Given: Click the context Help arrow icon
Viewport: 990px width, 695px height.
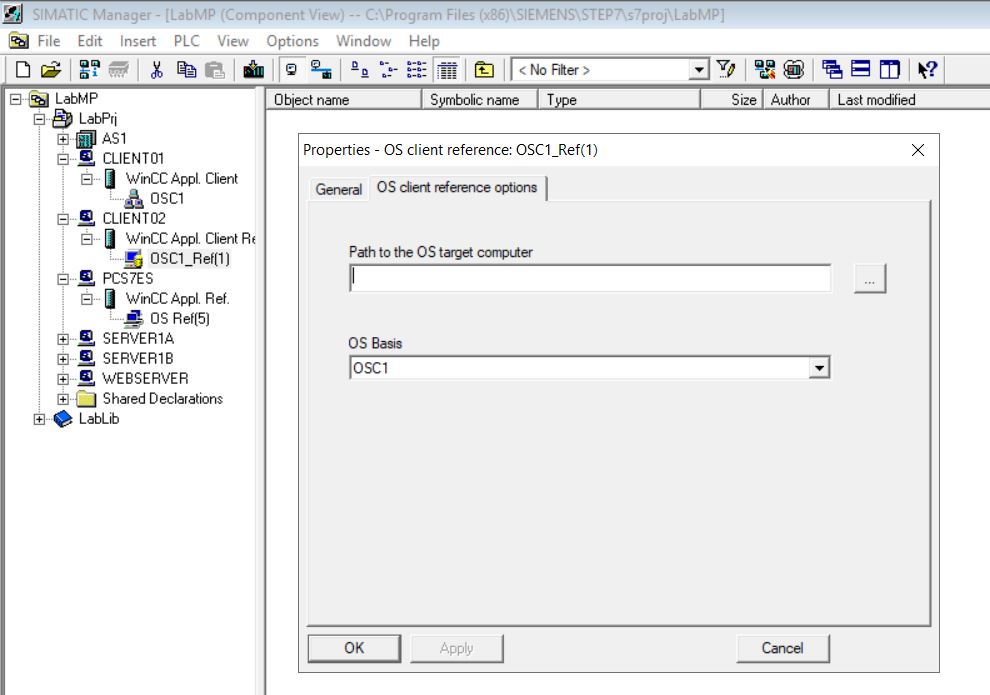Looking at the screenshot, I should pos(927,69).
